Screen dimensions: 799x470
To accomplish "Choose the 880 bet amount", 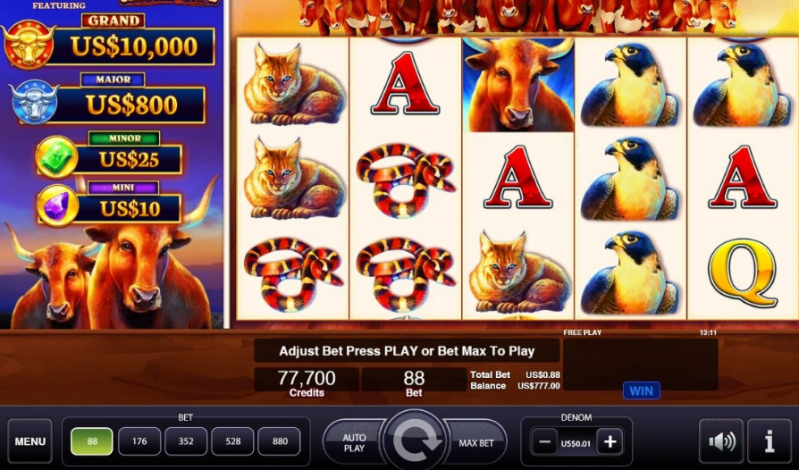I will 280,441.
